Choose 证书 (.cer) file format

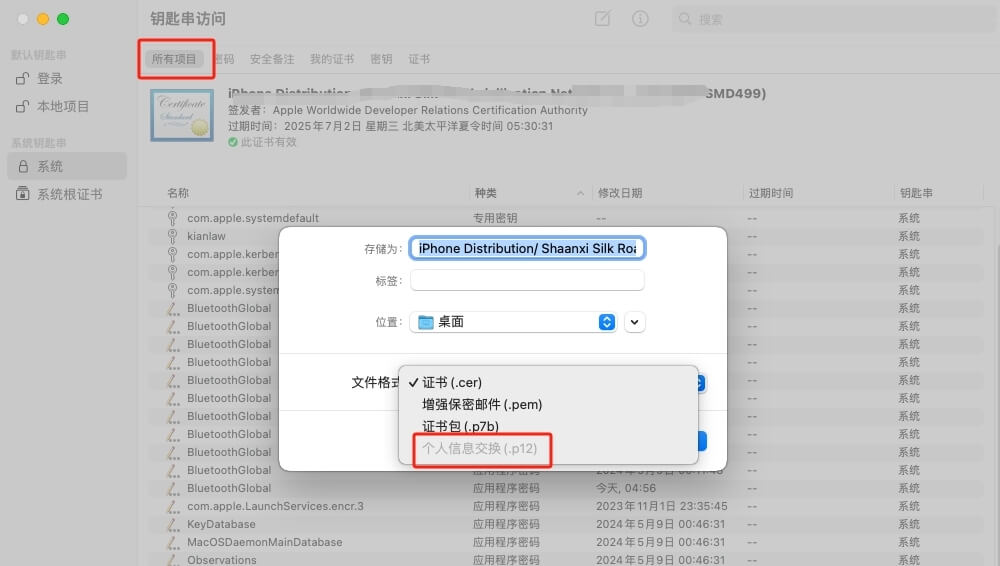(x=548, y=382)
